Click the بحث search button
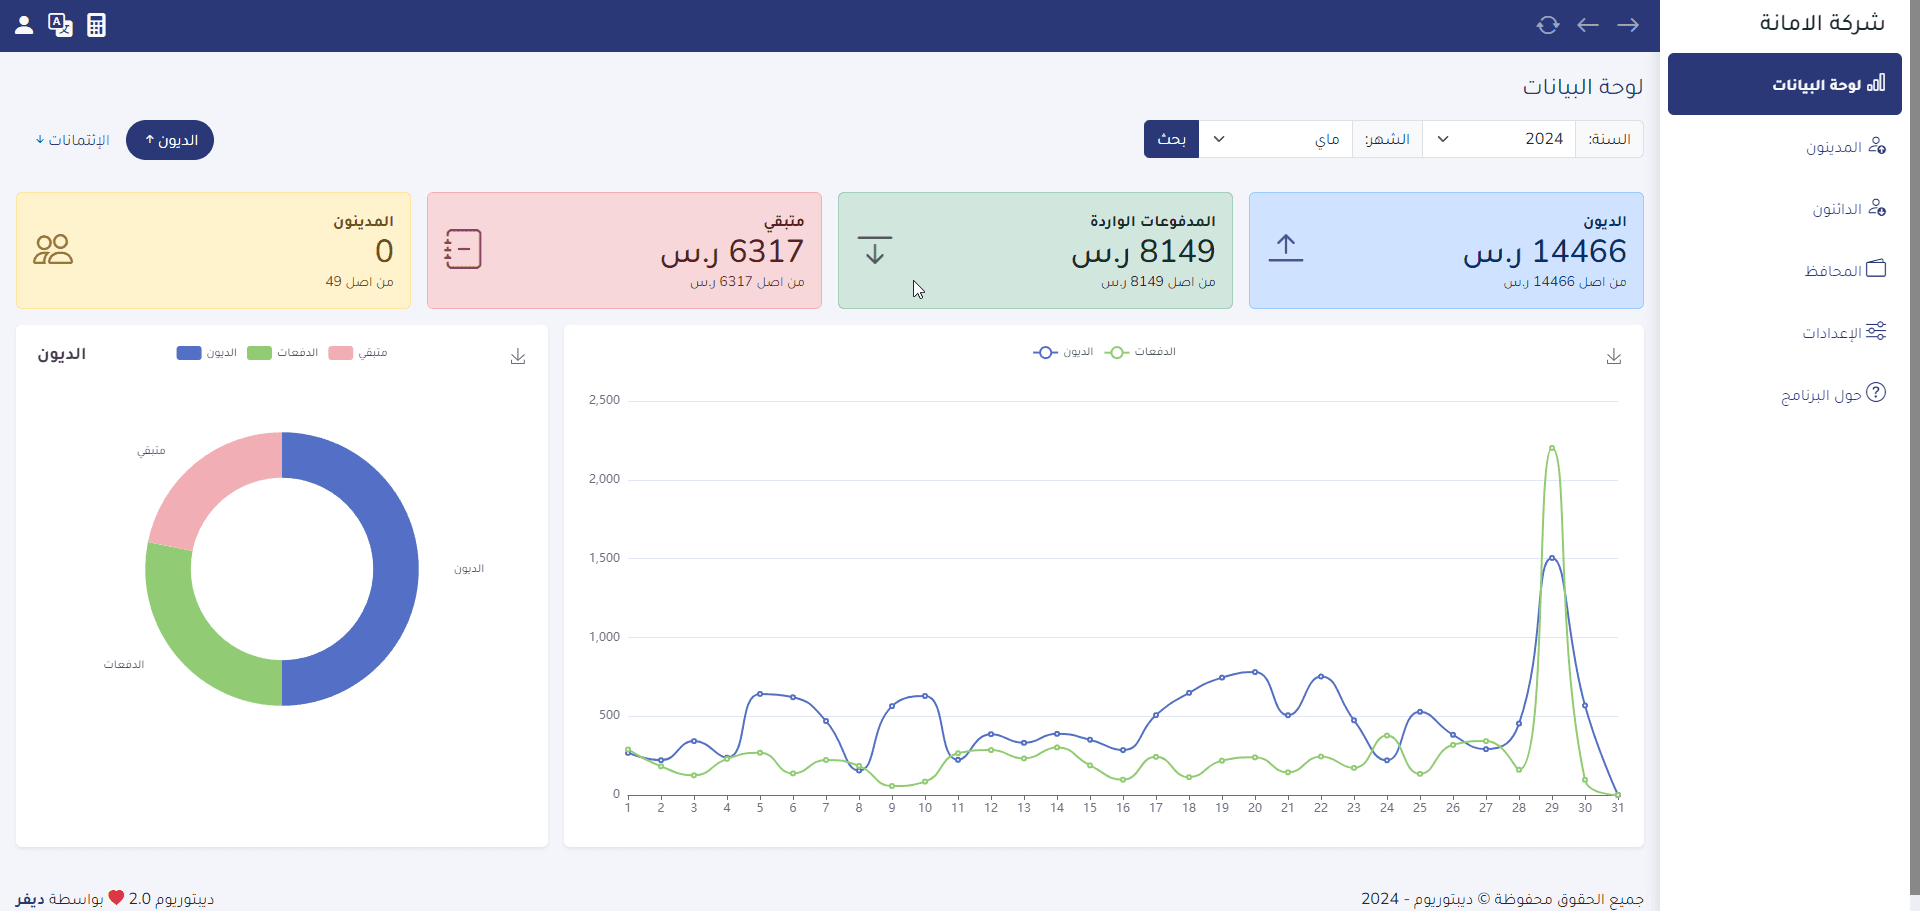 (x=1171, y=139)
